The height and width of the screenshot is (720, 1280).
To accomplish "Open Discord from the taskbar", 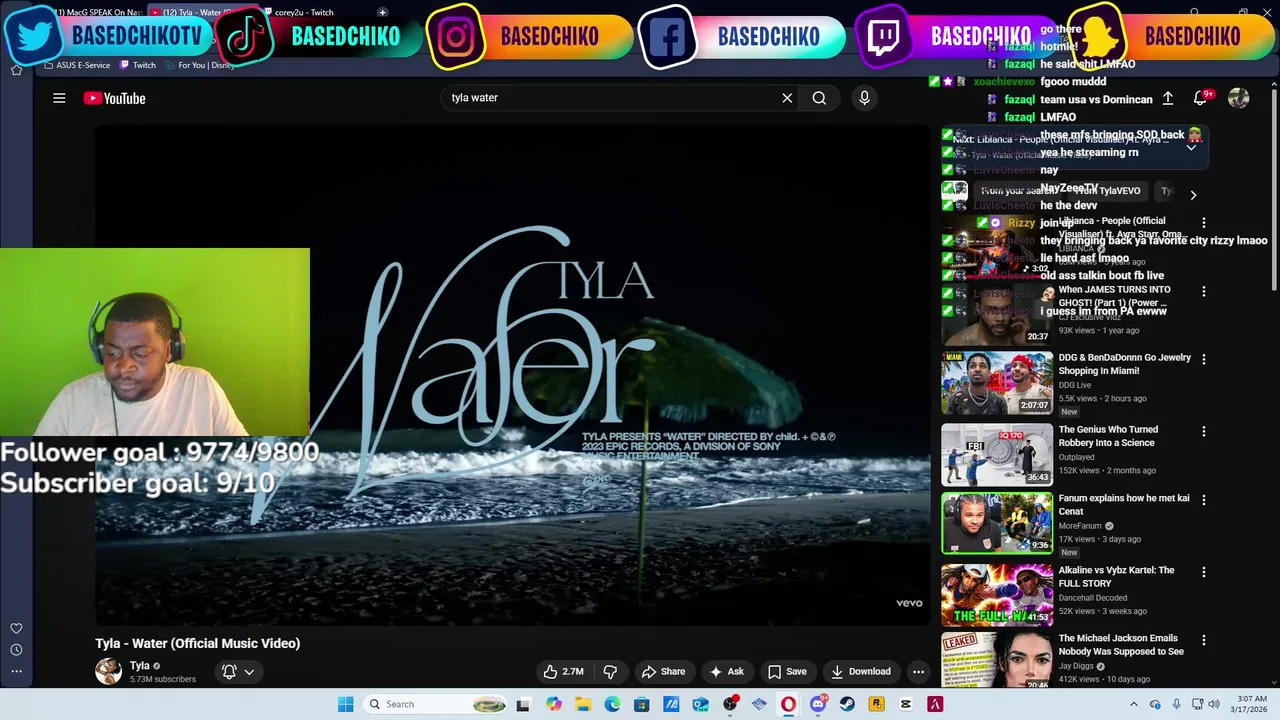I will coord(818,704).
